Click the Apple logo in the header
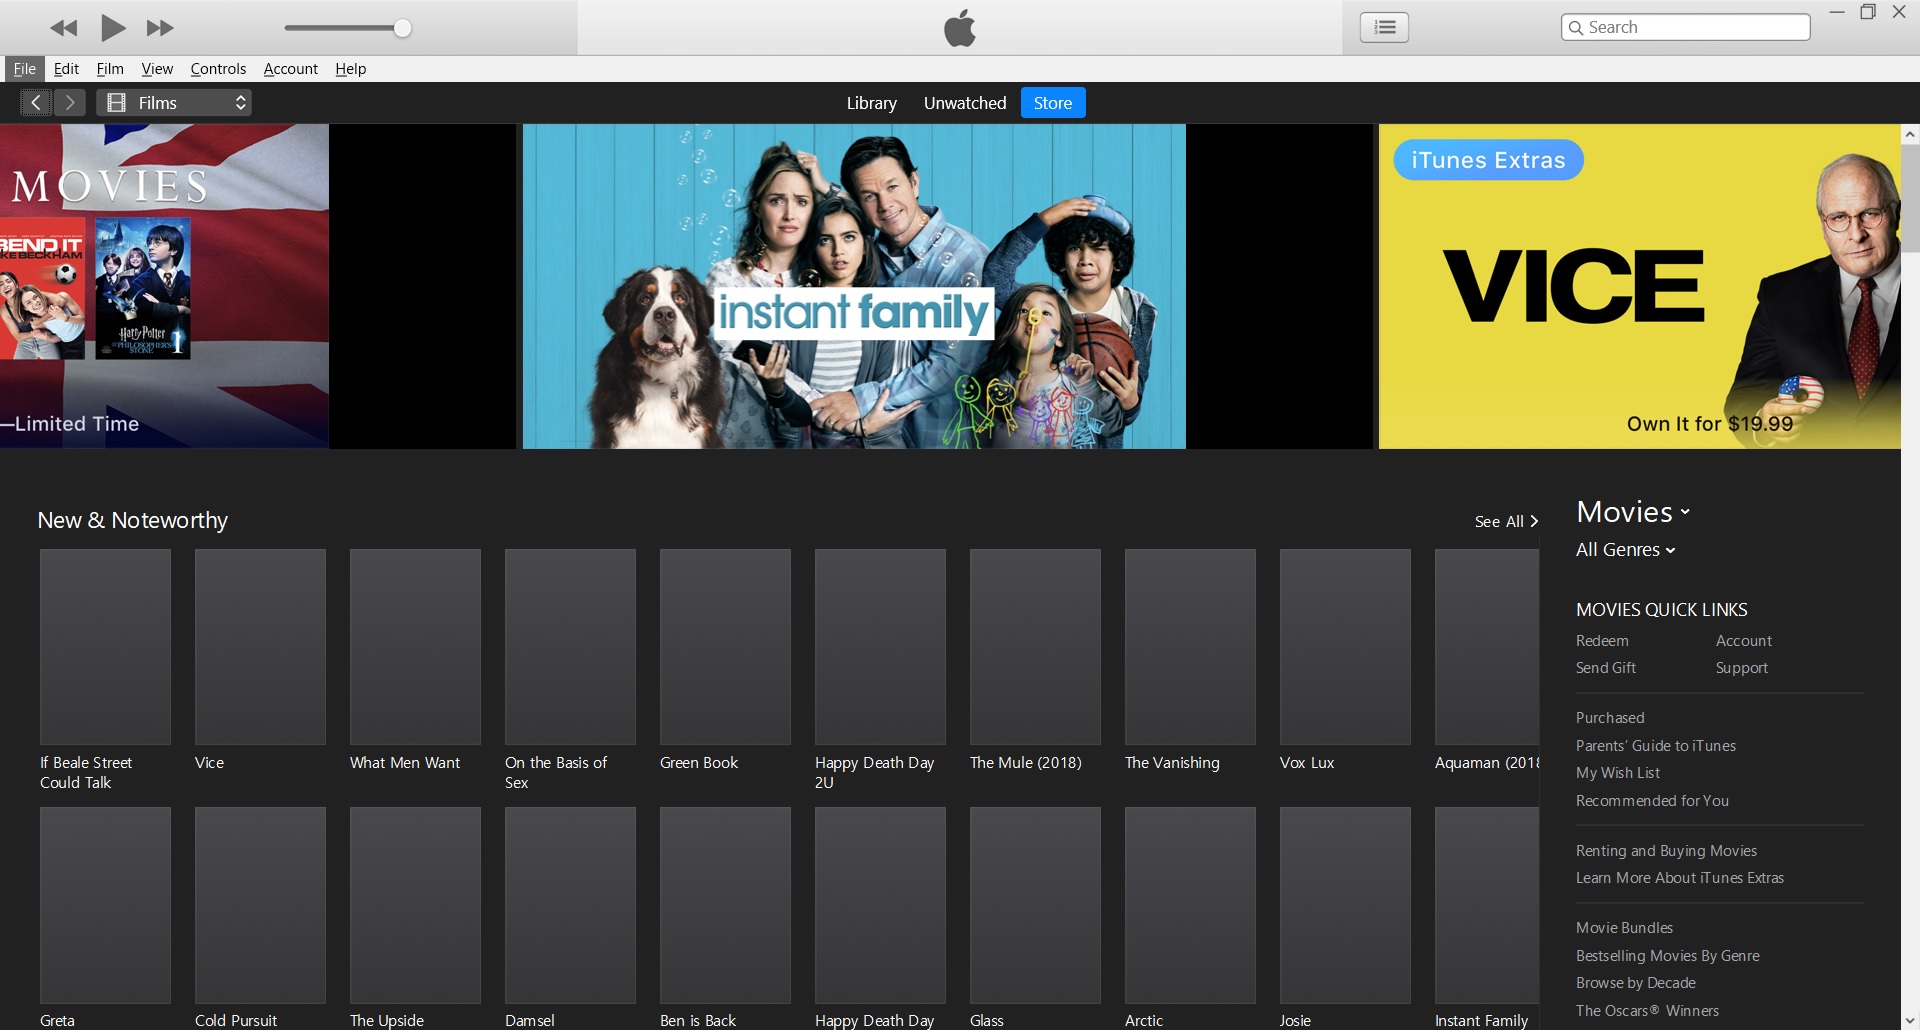The image size is (1920, 1030). [x=960, y=28]
